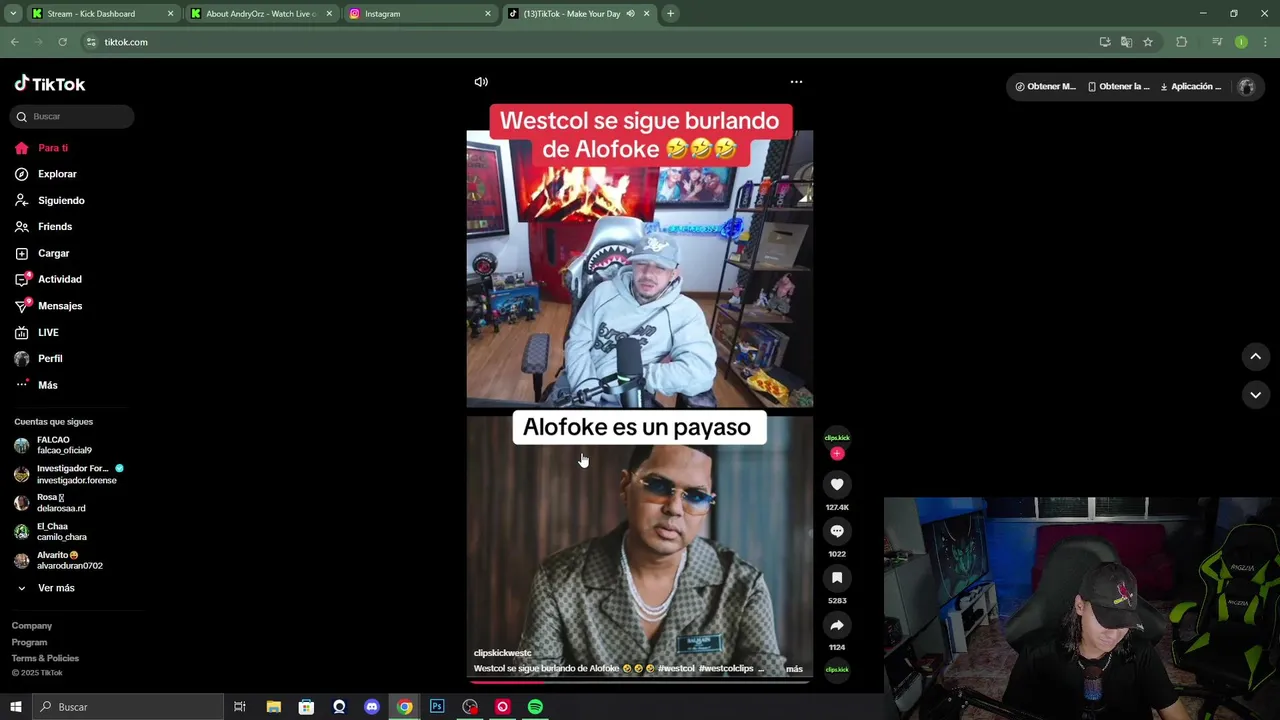Viewport: 1280px width, 720px height.
Task: Expand the video caption with más
Action: (x=794, y=669)
